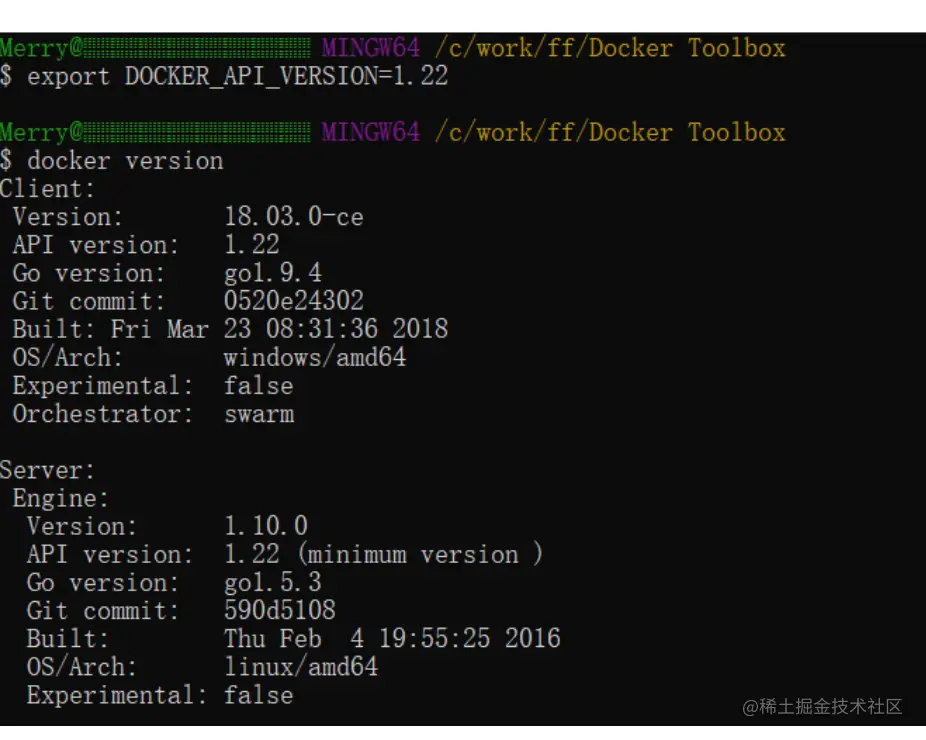Image resolution: width=926 pixels, height=740 pixels.
Task: Click server API version minimum version text
Action: [x=420, y=554]
